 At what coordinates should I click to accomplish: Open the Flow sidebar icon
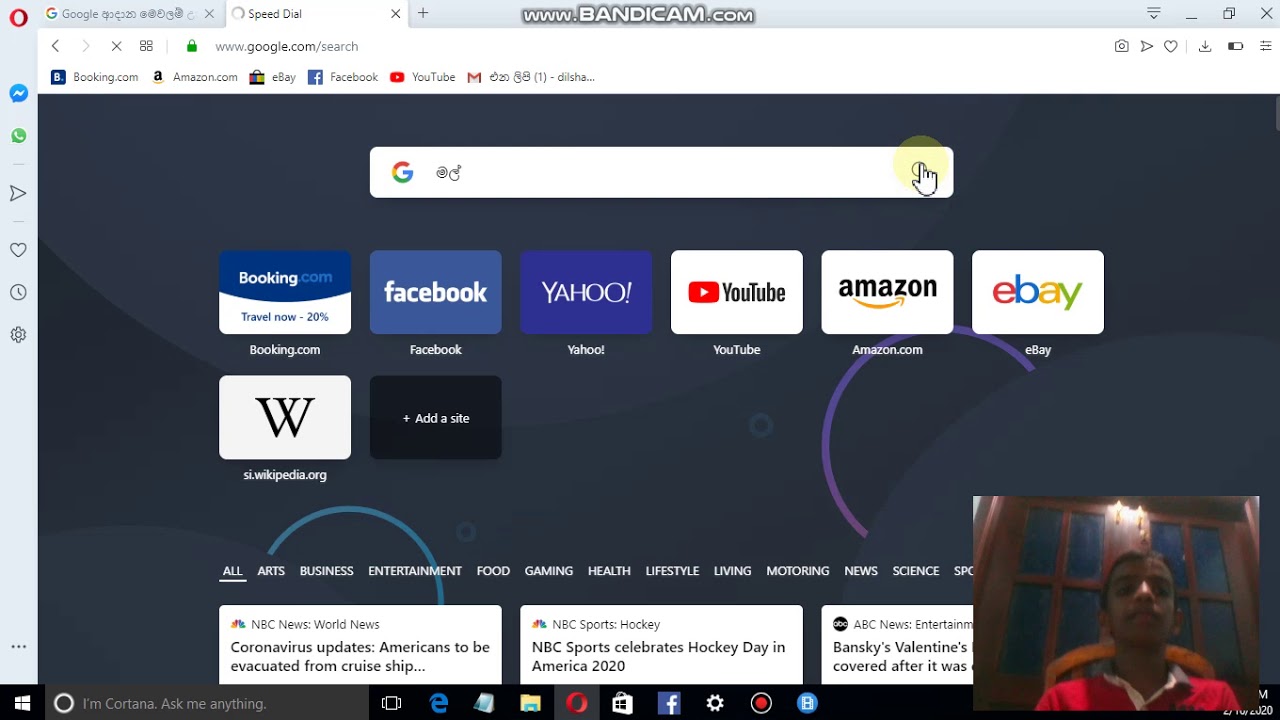[18, 193]
